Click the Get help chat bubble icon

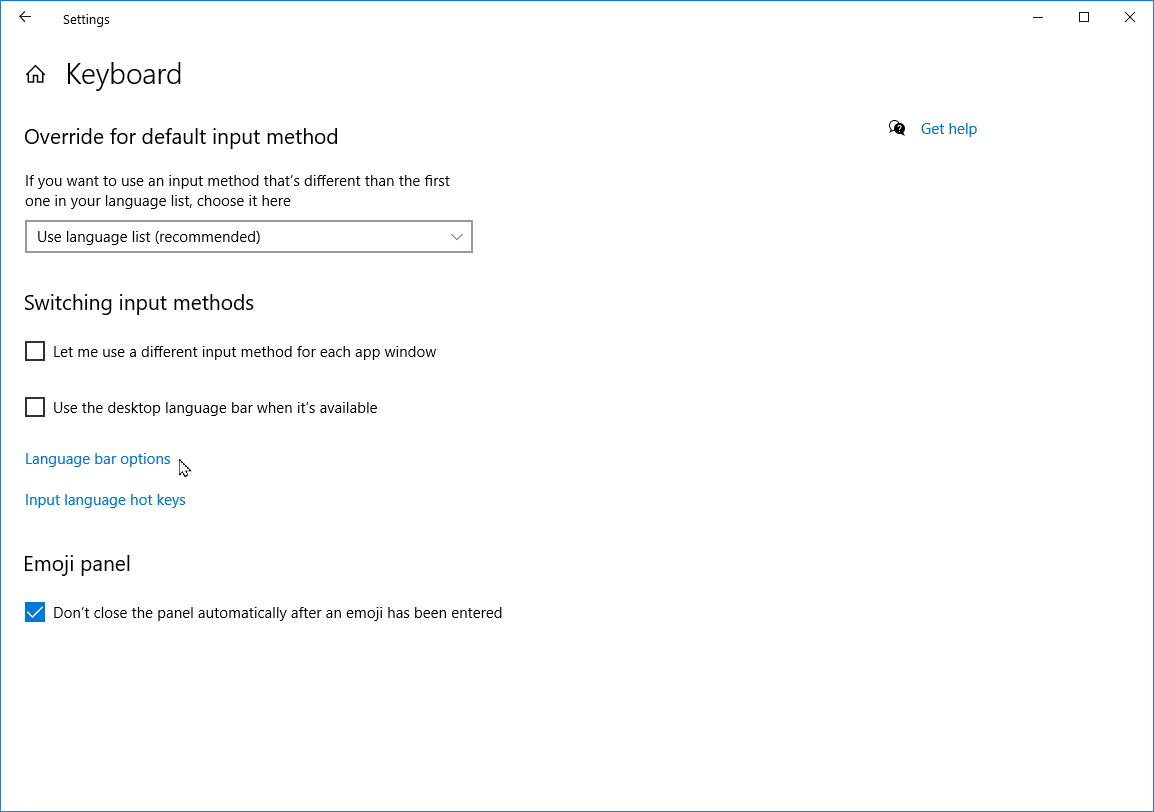(x=897, y=128)
